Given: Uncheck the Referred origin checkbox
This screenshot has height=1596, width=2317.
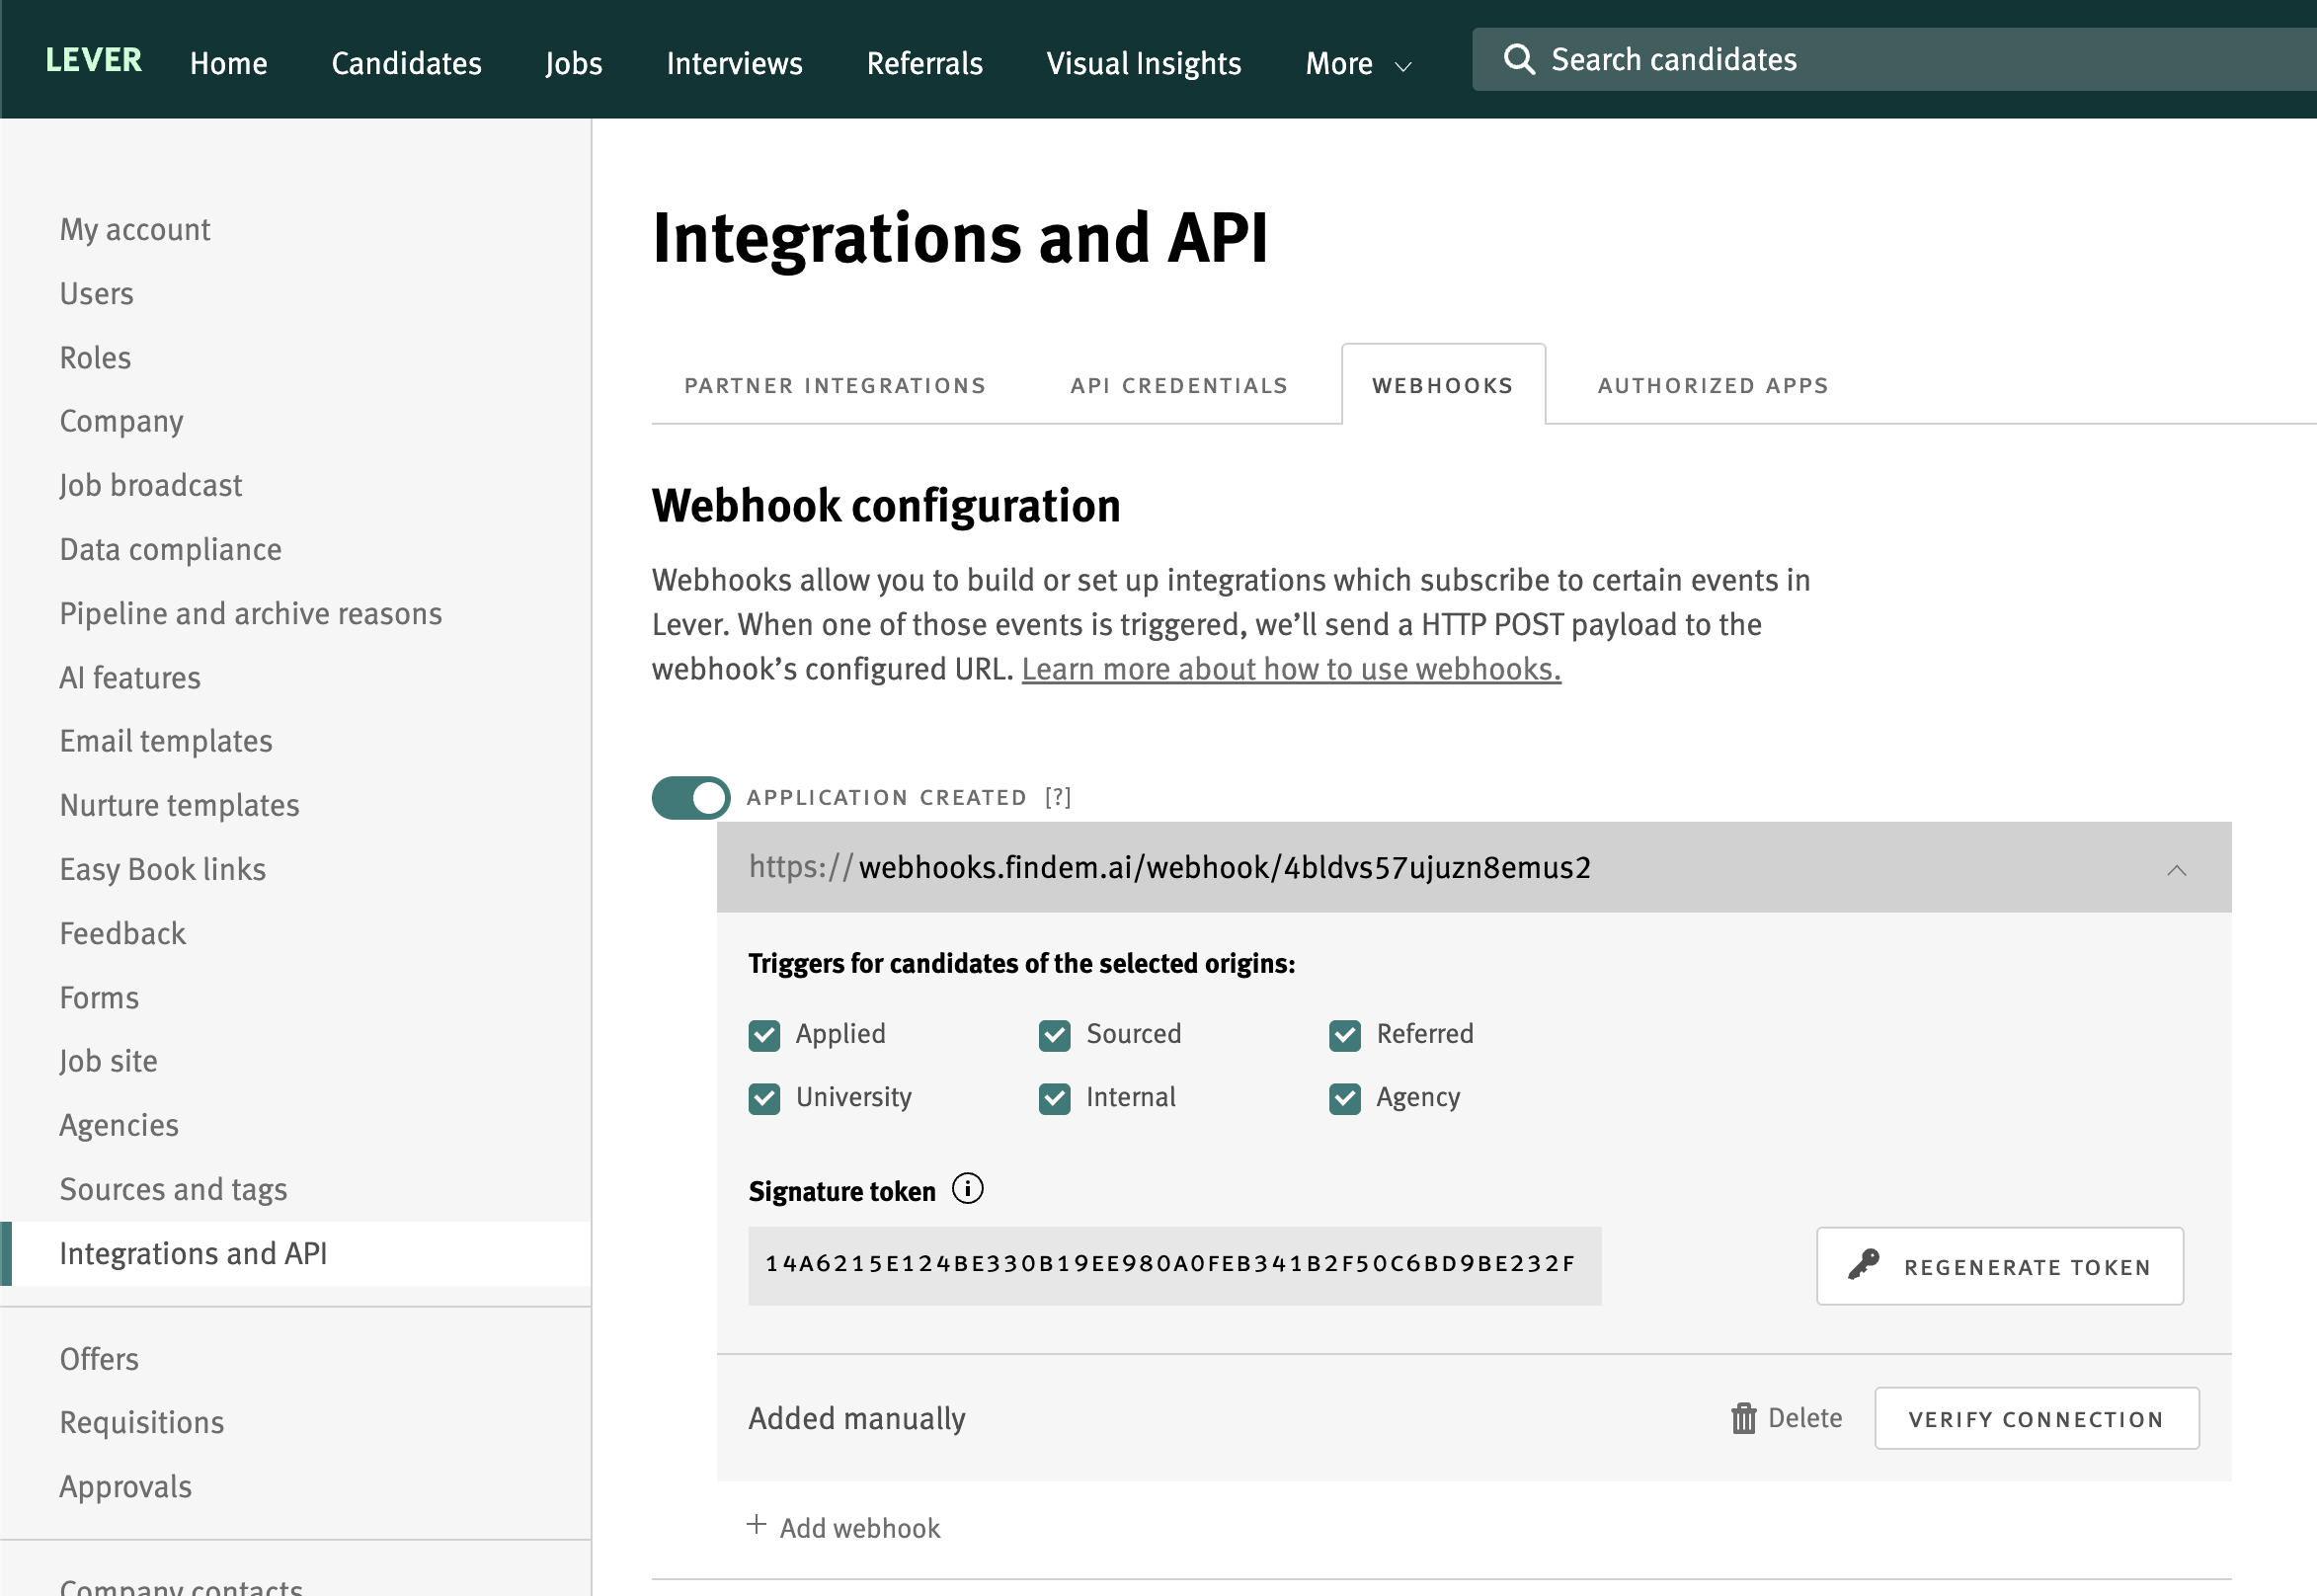Looking at the screenshot, I should pyautogui.click(x=1345, y=1035).
